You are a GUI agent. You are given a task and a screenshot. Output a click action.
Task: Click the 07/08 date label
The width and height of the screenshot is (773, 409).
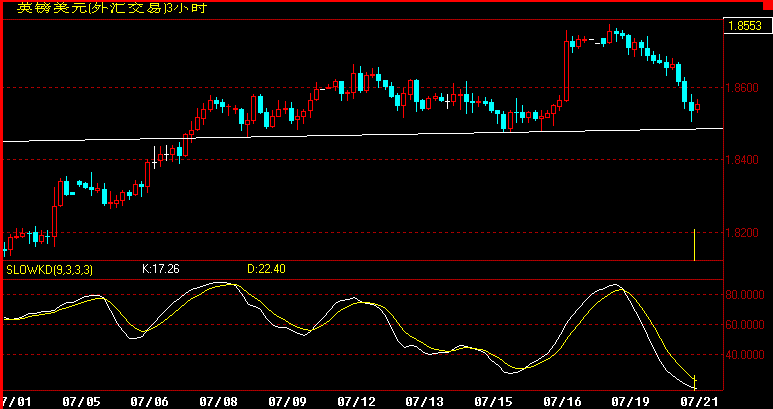[x=218, y=402]
